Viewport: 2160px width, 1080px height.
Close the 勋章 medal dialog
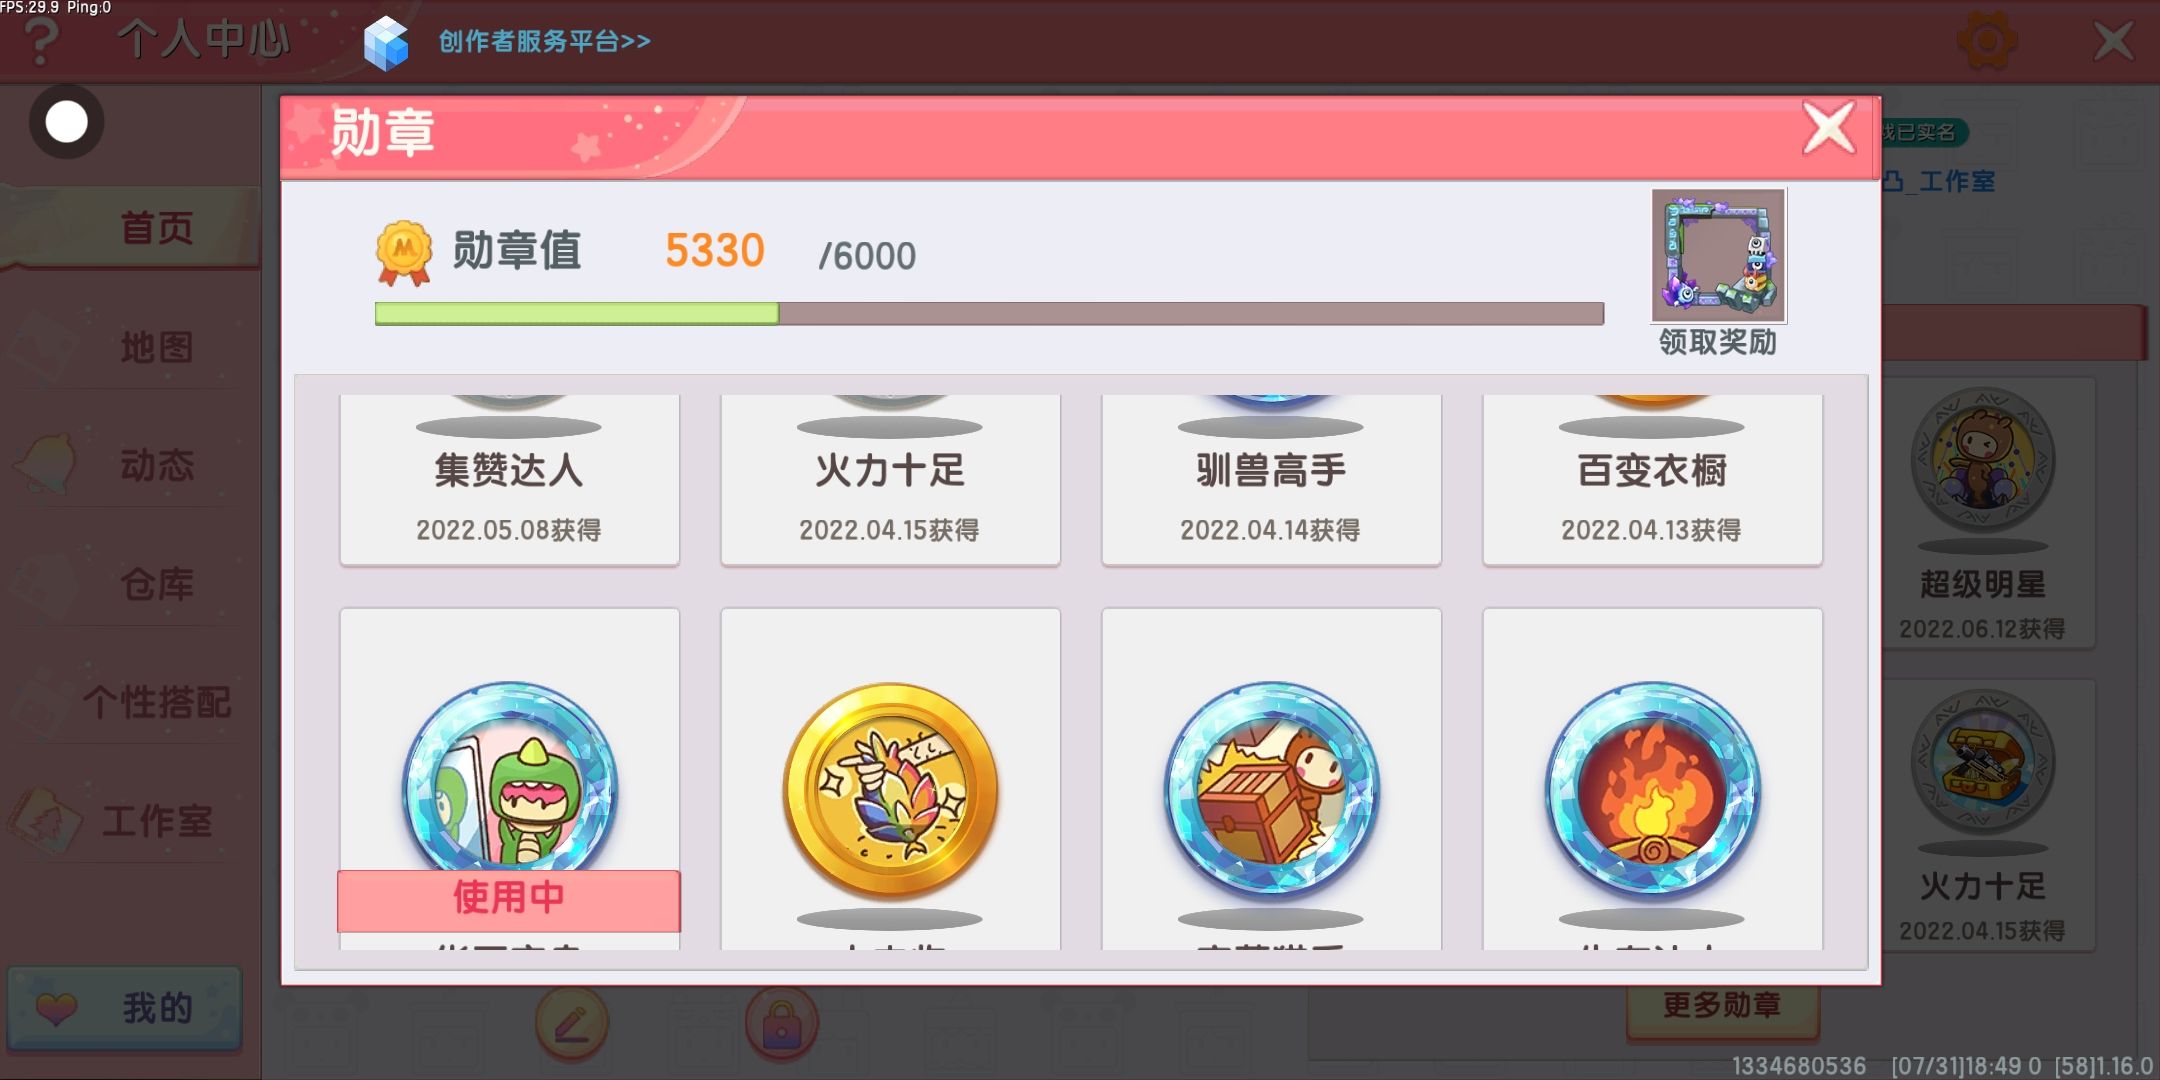[1829, 128]
